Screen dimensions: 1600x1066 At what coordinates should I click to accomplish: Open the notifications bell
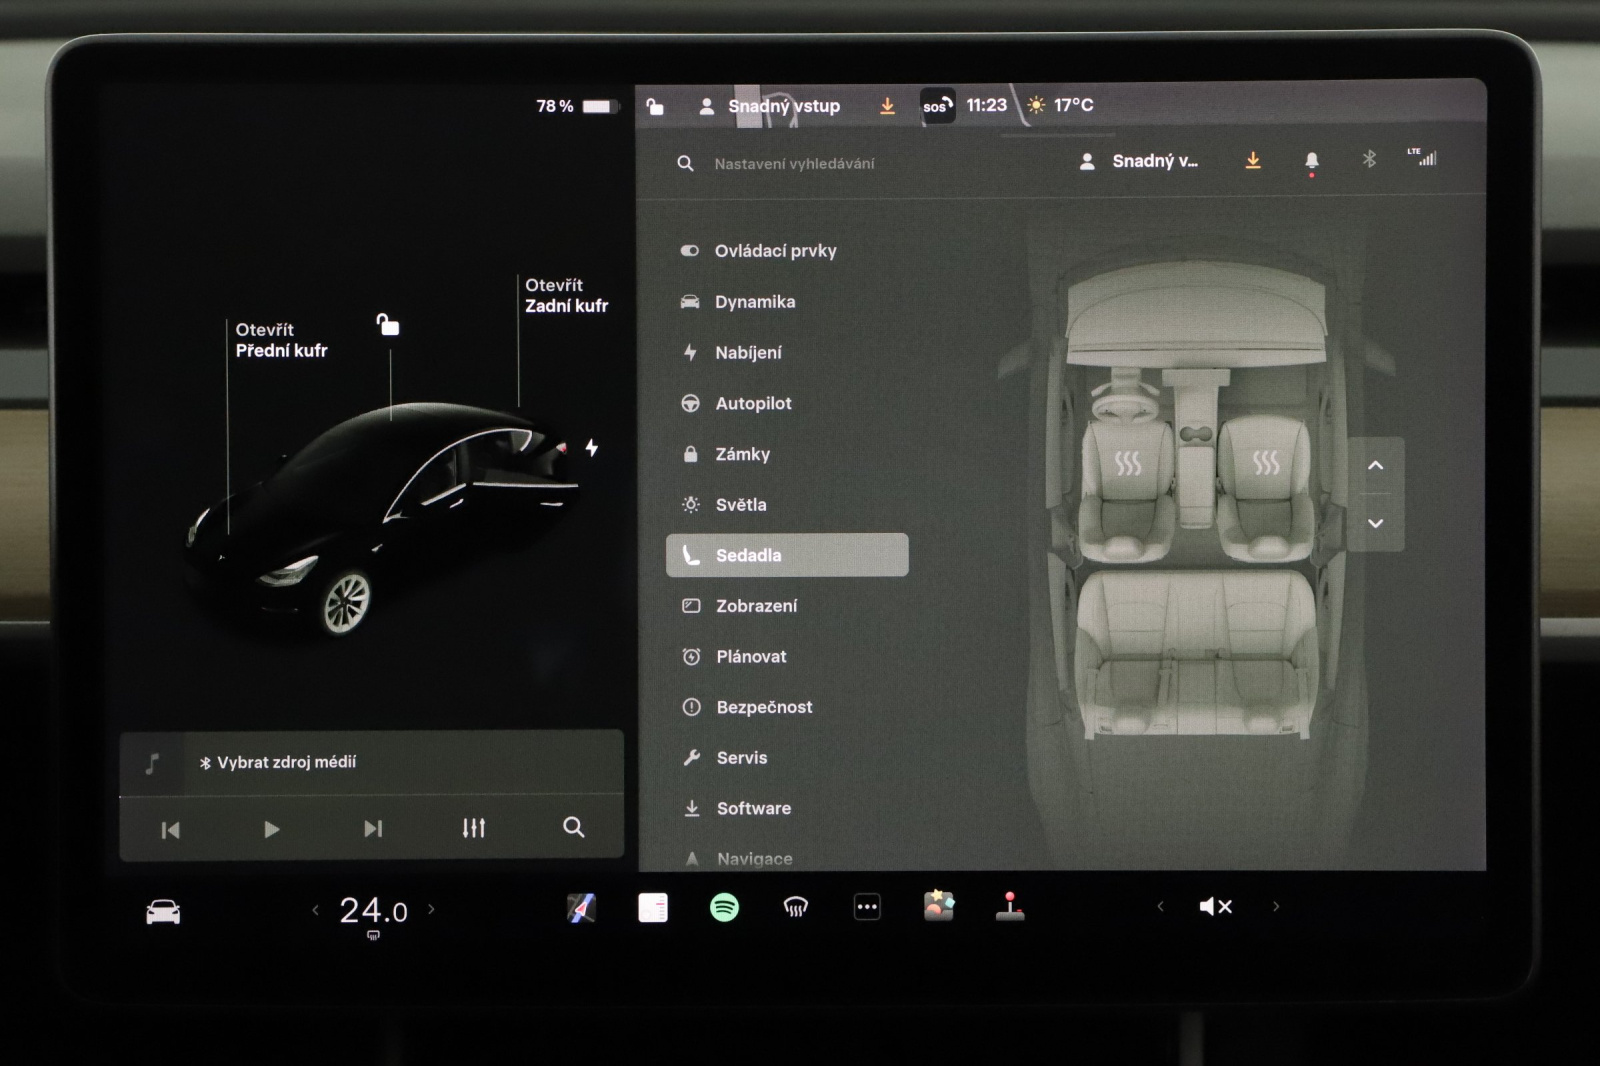(1311, 161)
